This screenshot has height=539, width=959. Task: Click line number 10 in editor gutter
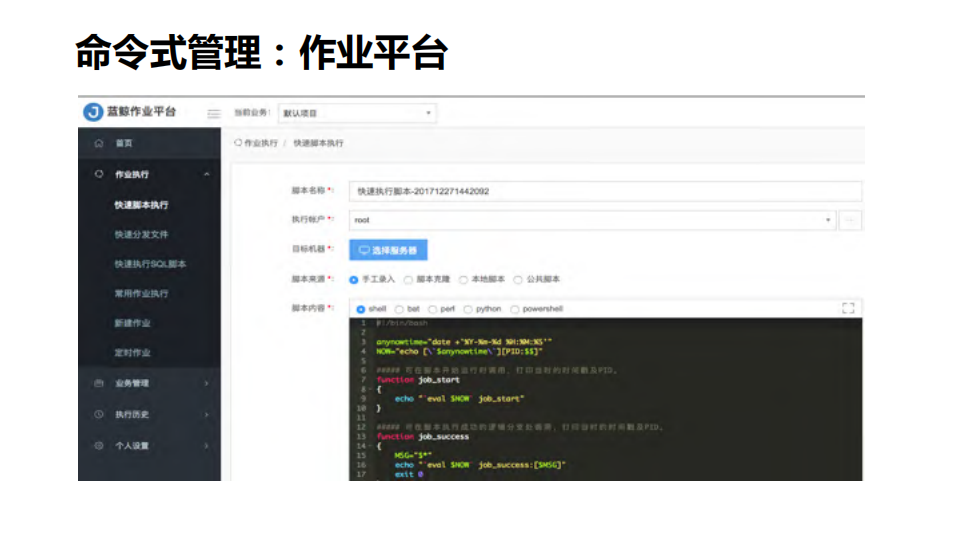pyautogui.click(x=361, y=408)
